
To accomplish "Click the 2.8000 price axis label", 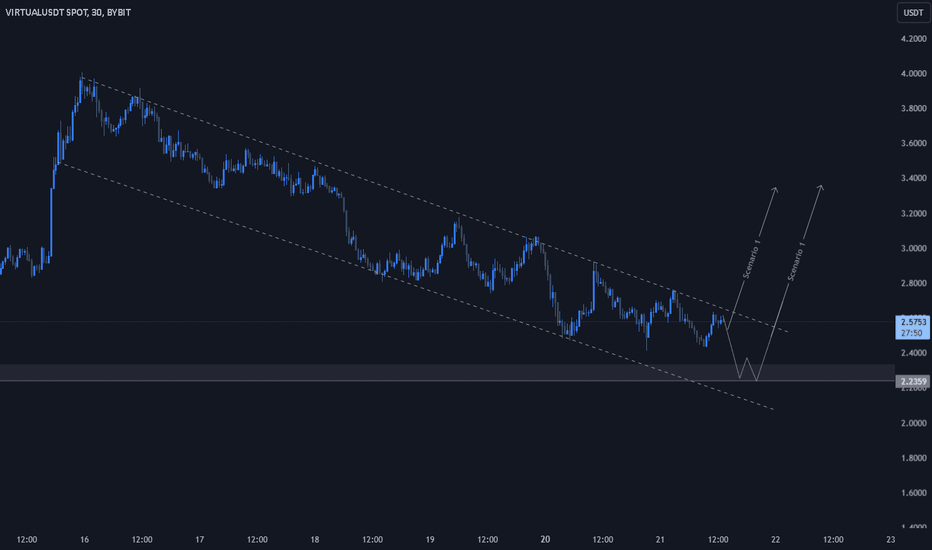I will tap(914, 283).
